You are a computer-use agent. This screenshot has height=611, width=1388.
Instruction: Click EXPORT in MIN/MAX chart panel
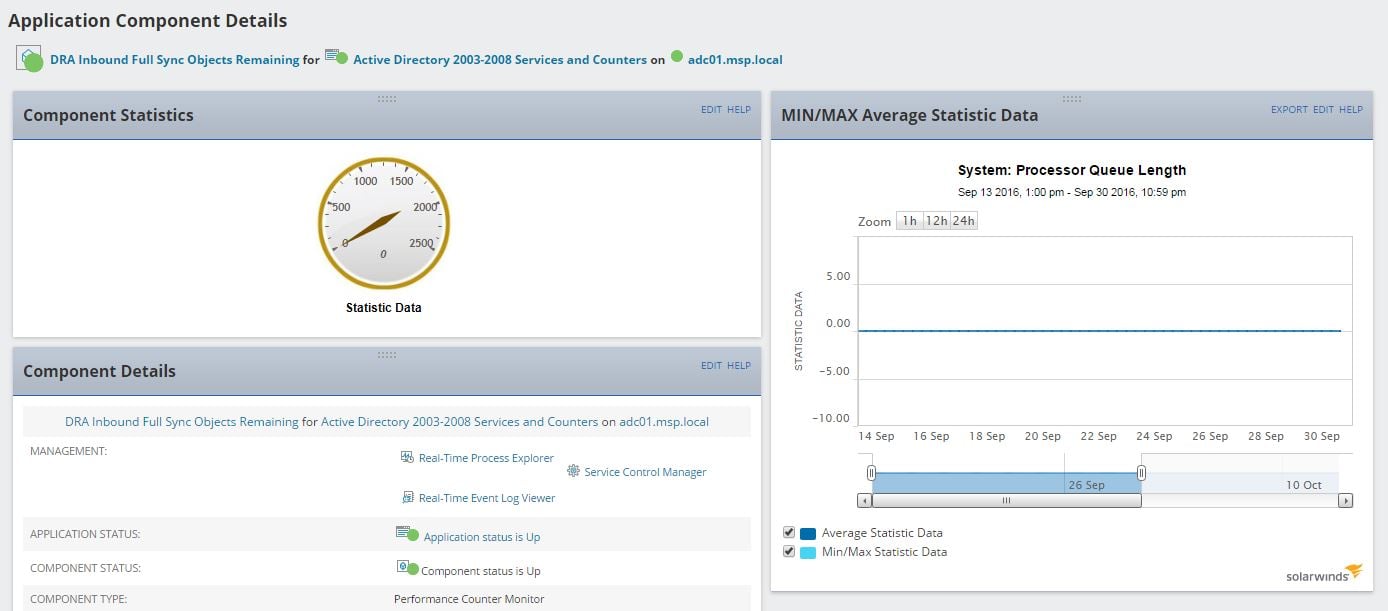point(1289,110)
